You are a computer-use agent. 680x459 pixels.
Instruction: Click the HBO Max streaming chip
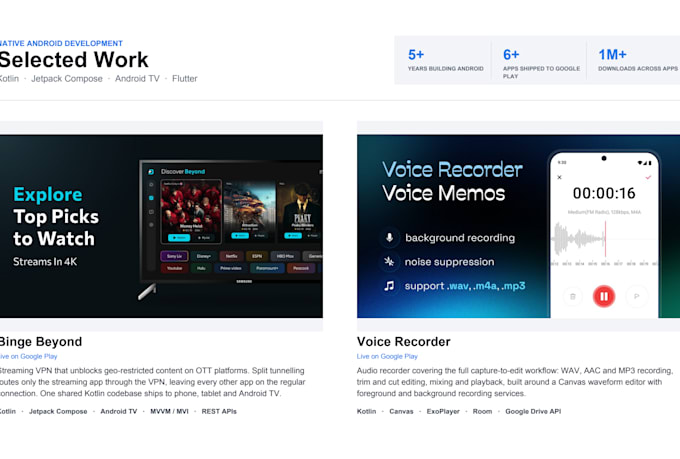pyautogui.click(x=285, y=256)
